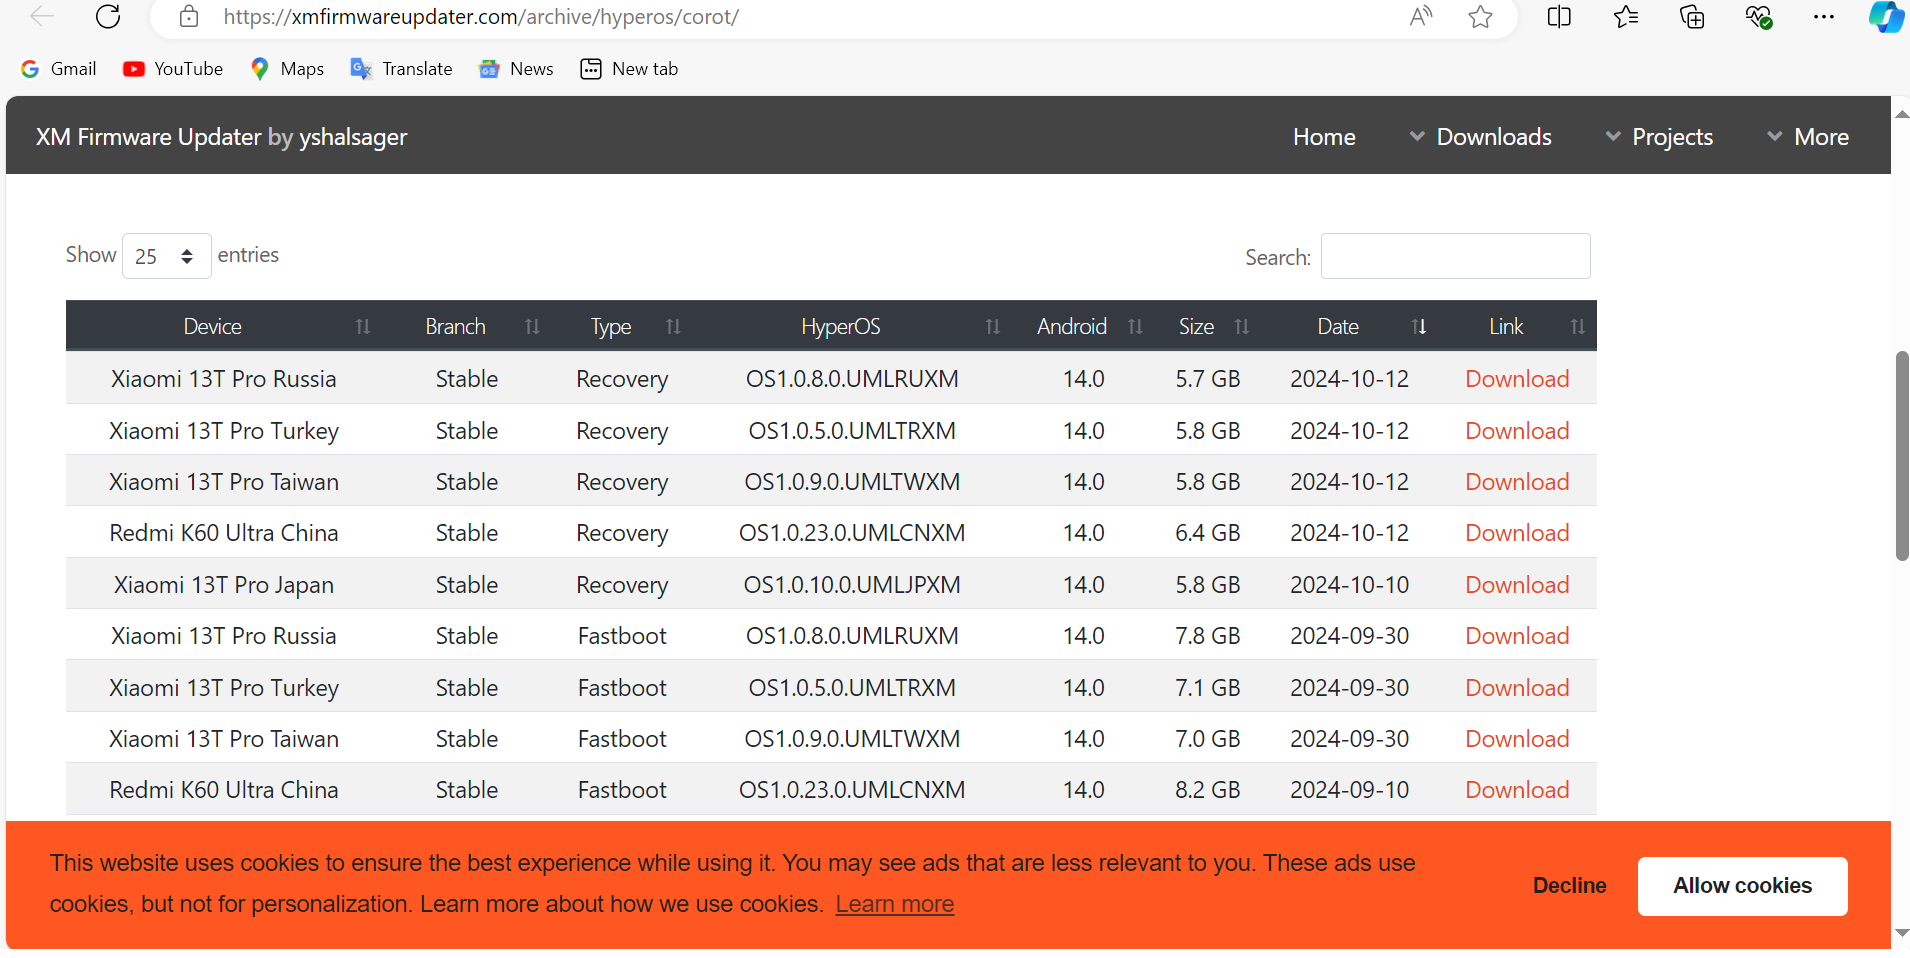
Task: Click the page vertical scrollbar thumb
Action: point(1901,455)
